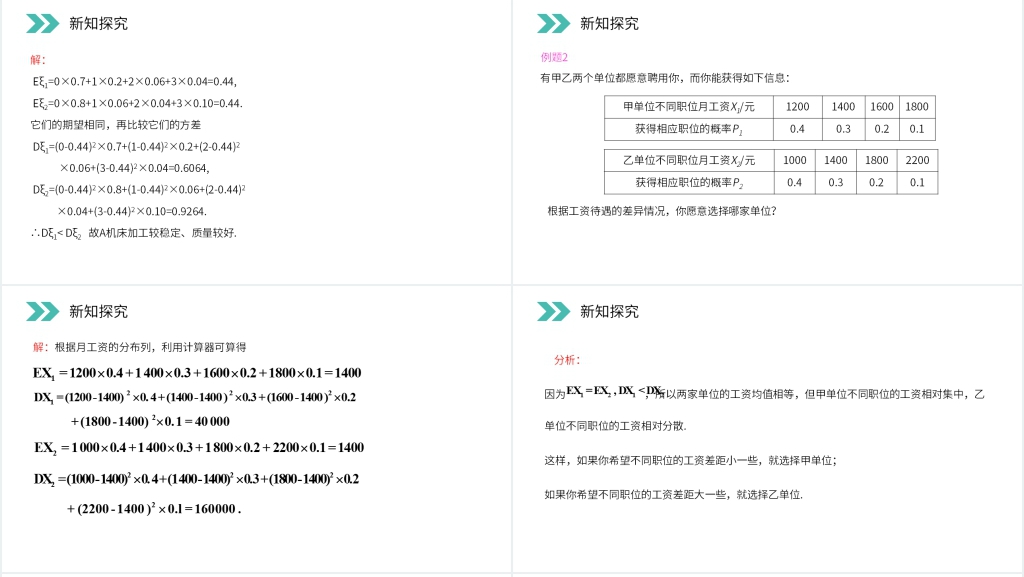Click the 1400 cell in the 乙 salary table
Viewport: 1024px width, 577px height.
point(836,161)
